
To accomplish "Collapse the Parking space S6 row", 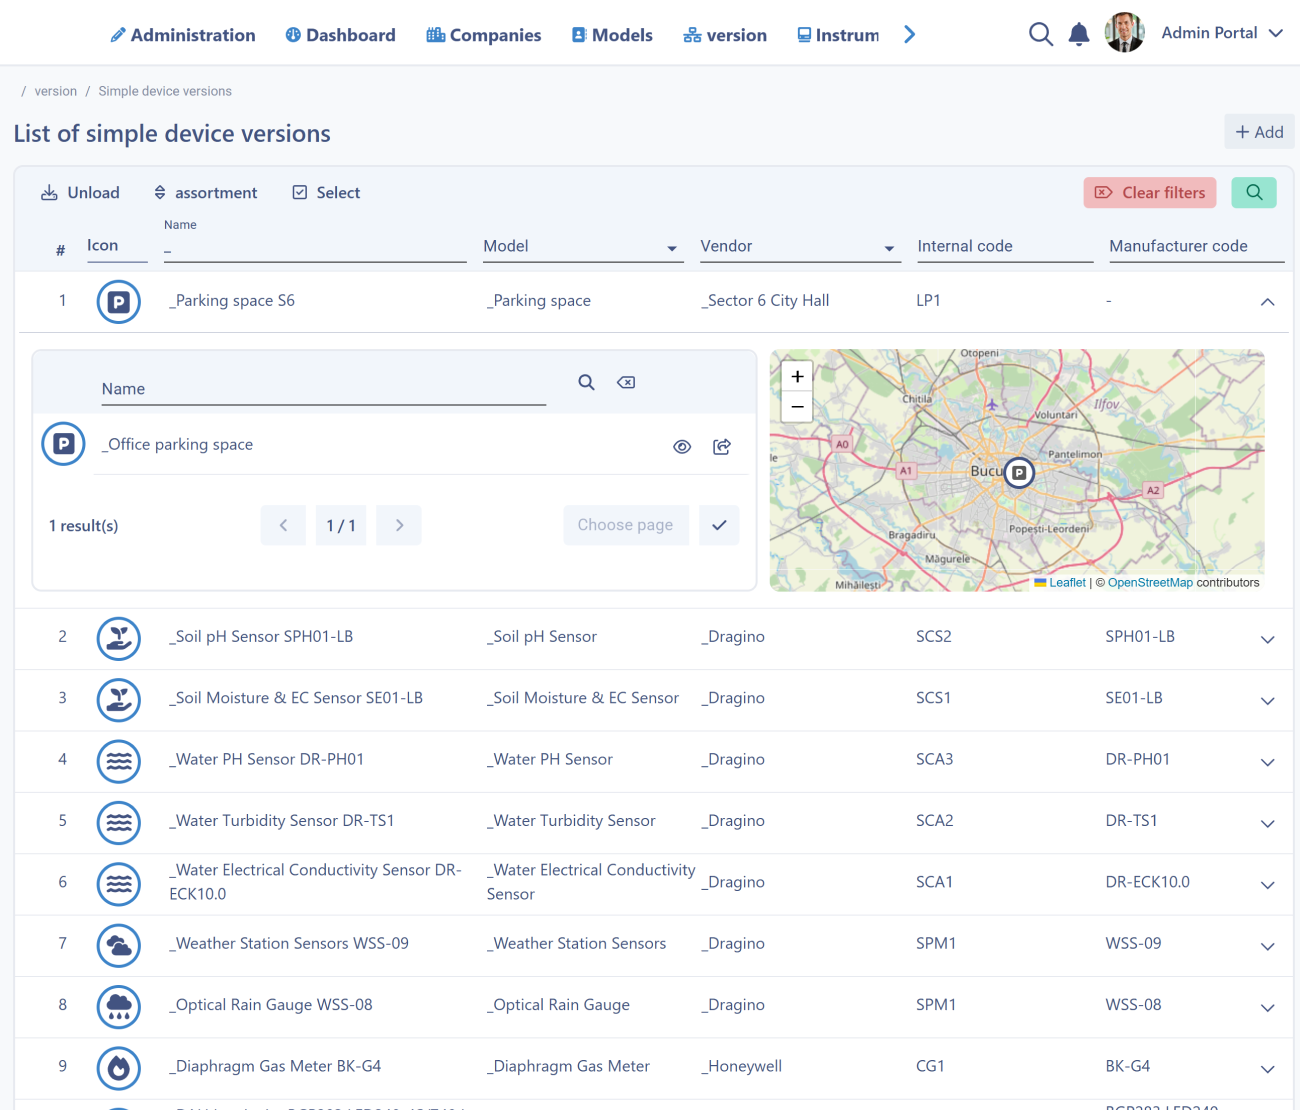I will click(1267, 302).
